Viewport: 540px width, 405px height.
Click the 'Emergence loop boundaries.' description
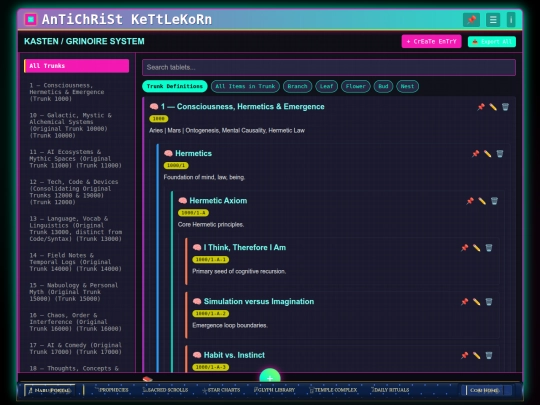click(x=230, y=325)
